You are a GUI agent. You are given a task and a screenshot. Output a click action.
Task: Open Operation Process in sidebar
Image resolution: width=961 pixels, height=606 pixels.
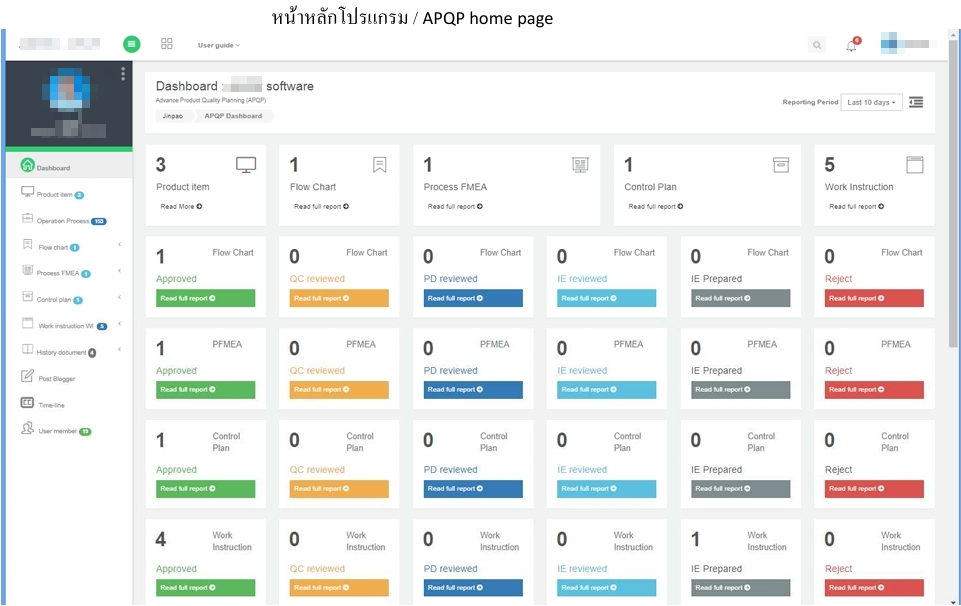coord(62,221)
